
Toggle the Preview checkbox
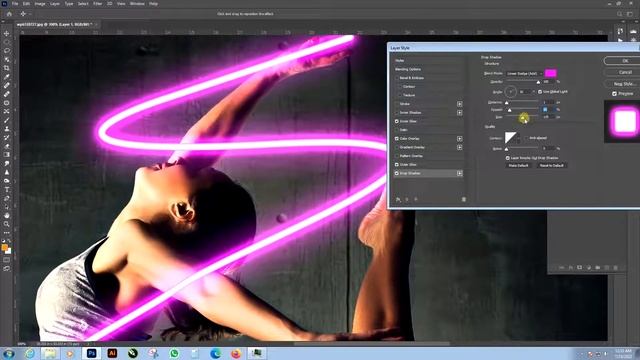(614, 94)
